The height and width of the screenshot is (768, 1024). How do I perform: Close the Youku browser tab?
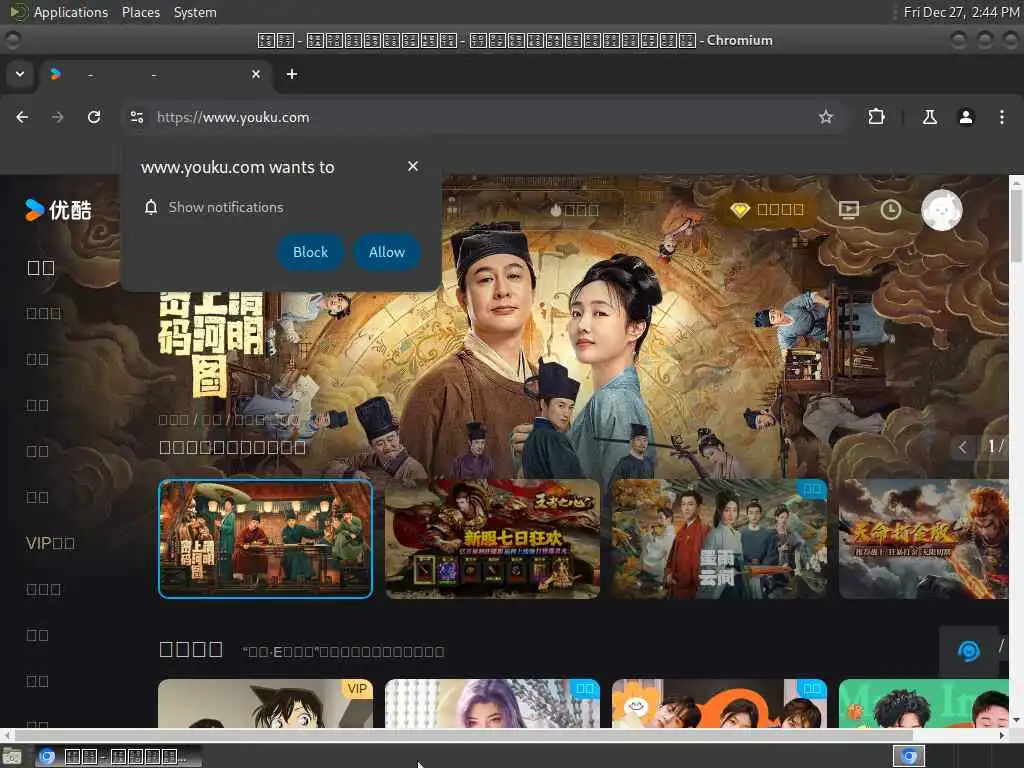point(256,74)
